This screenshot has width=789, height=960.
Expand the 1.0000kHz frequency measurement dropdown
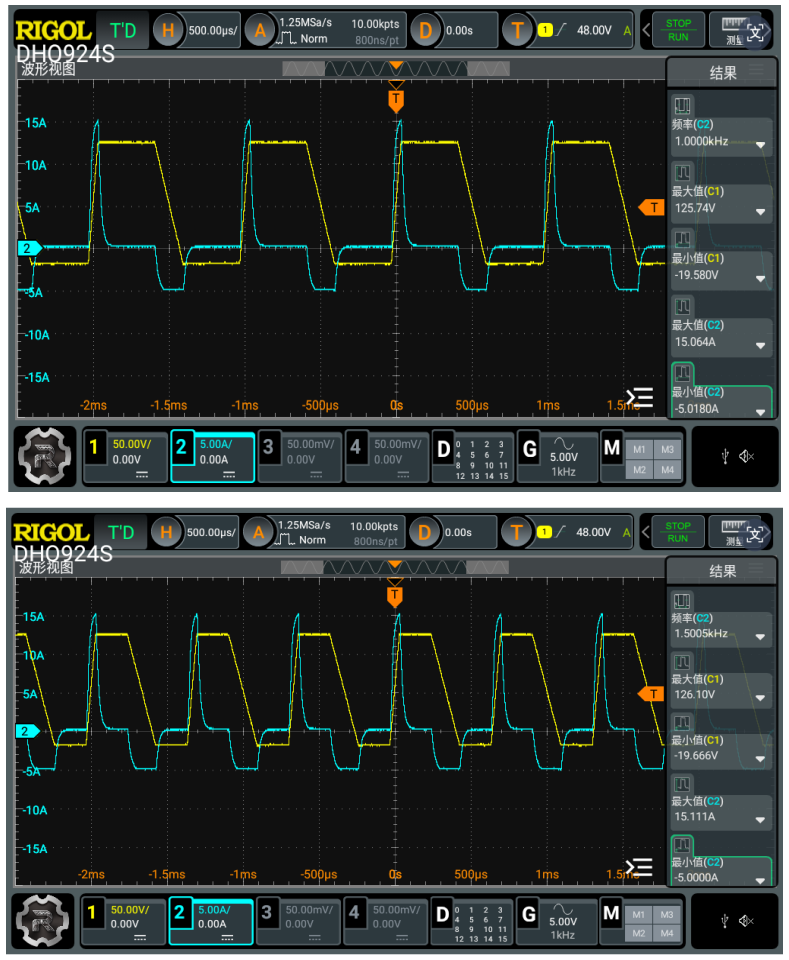pos(760,146)
